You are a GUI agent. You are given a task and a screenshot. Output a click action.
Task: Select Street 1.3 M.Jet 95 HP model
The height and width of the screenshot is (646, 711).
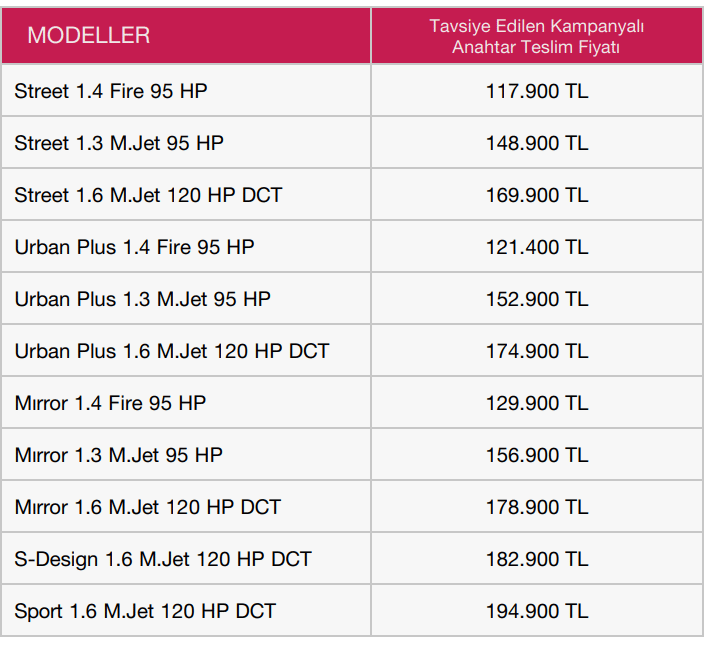pos(119,143)
